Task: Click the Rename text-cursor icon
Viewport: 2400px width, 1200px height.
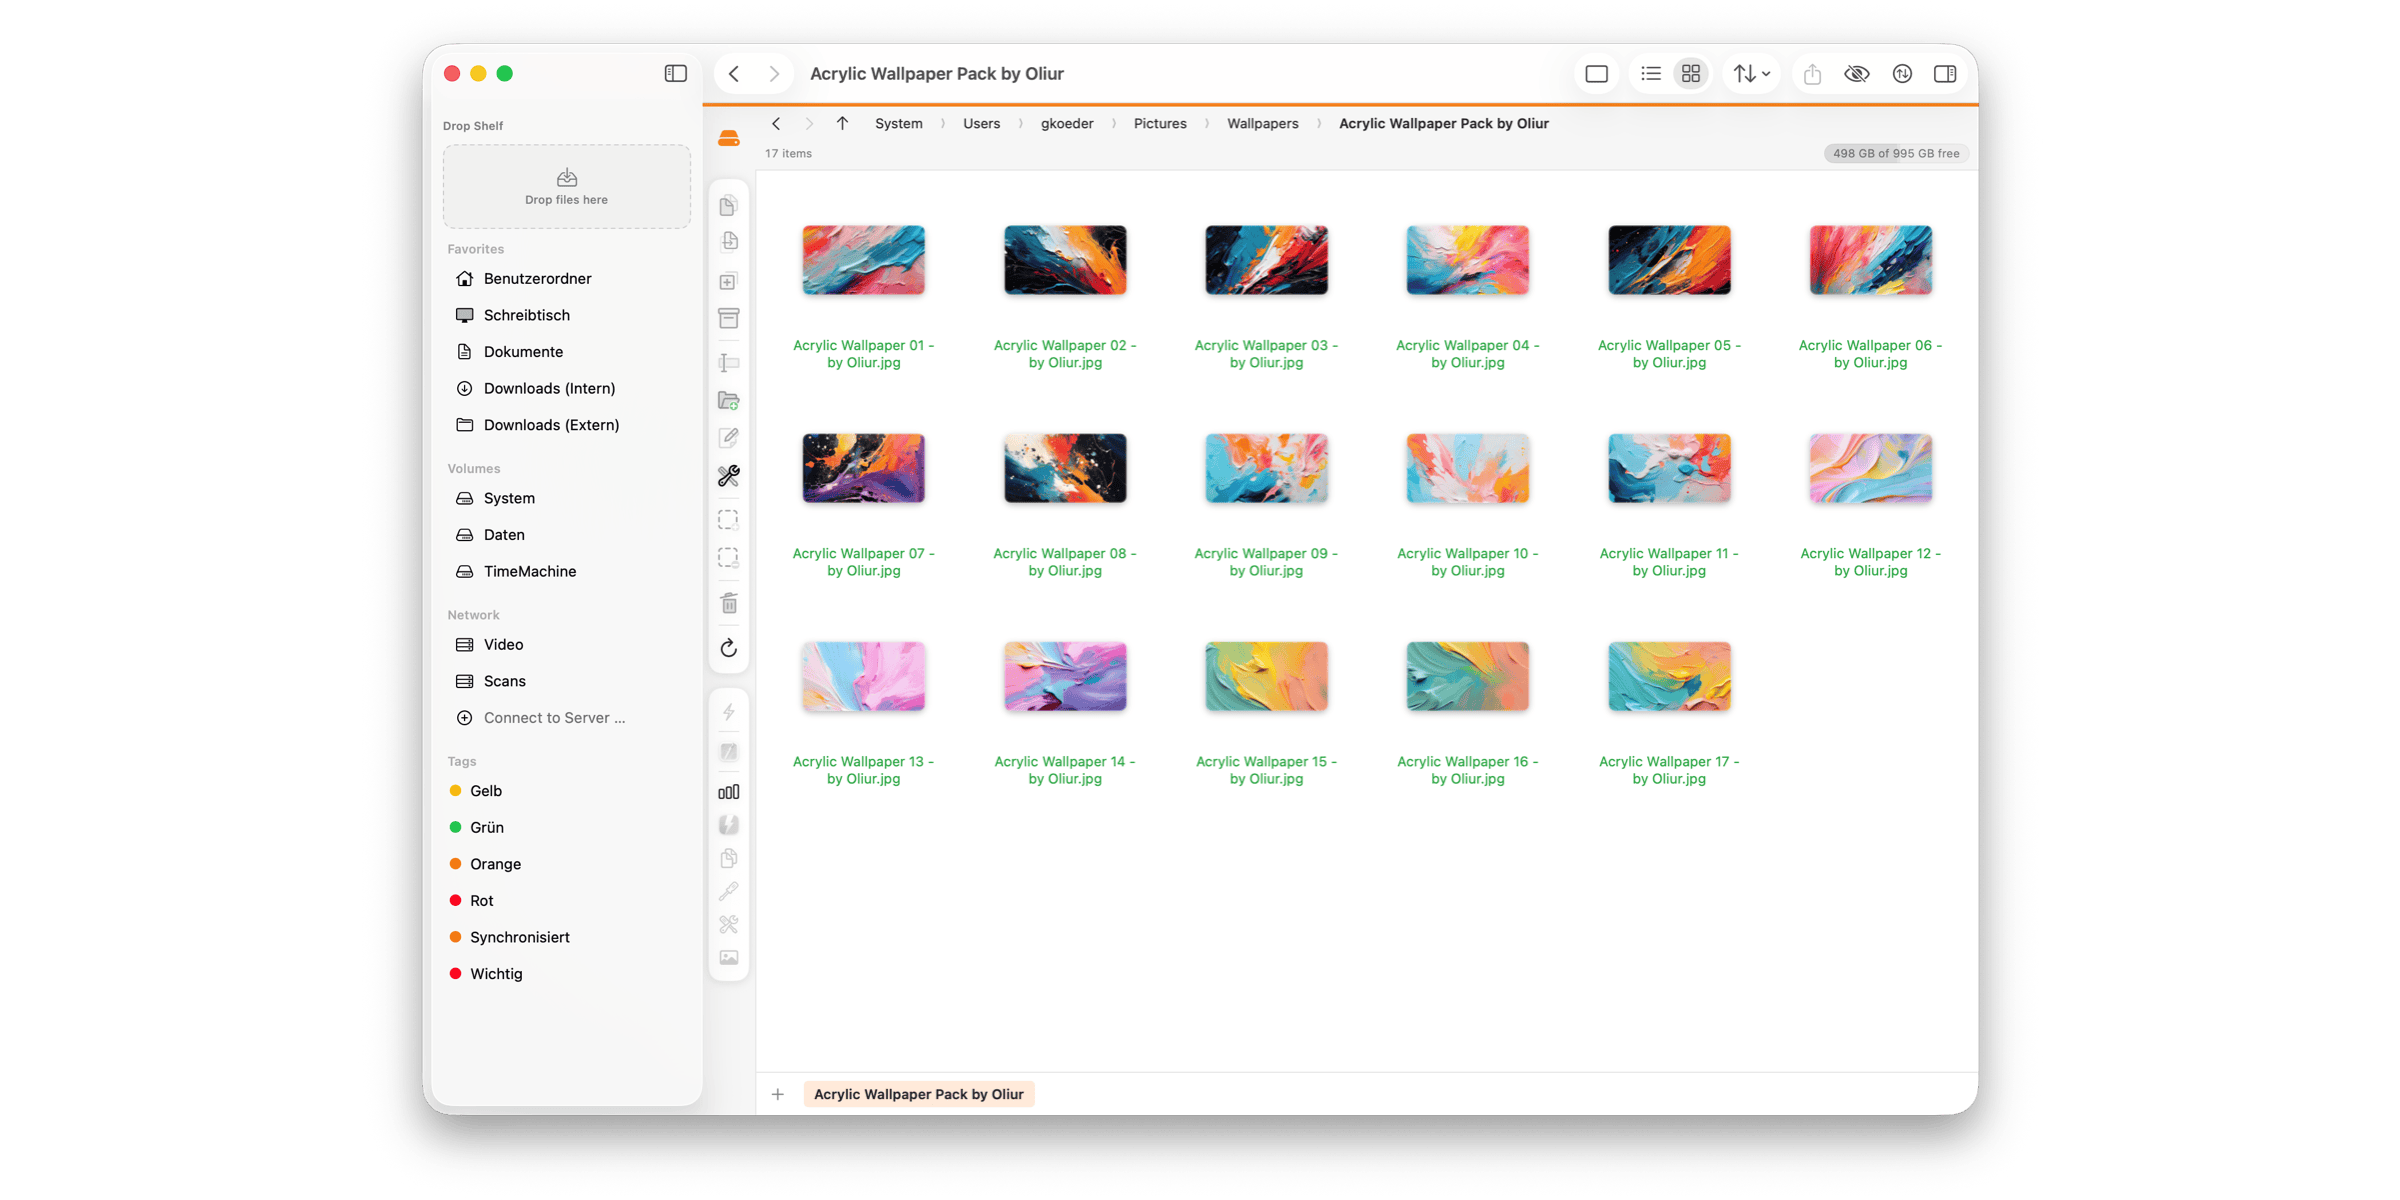Action: [x=729, y=362]
